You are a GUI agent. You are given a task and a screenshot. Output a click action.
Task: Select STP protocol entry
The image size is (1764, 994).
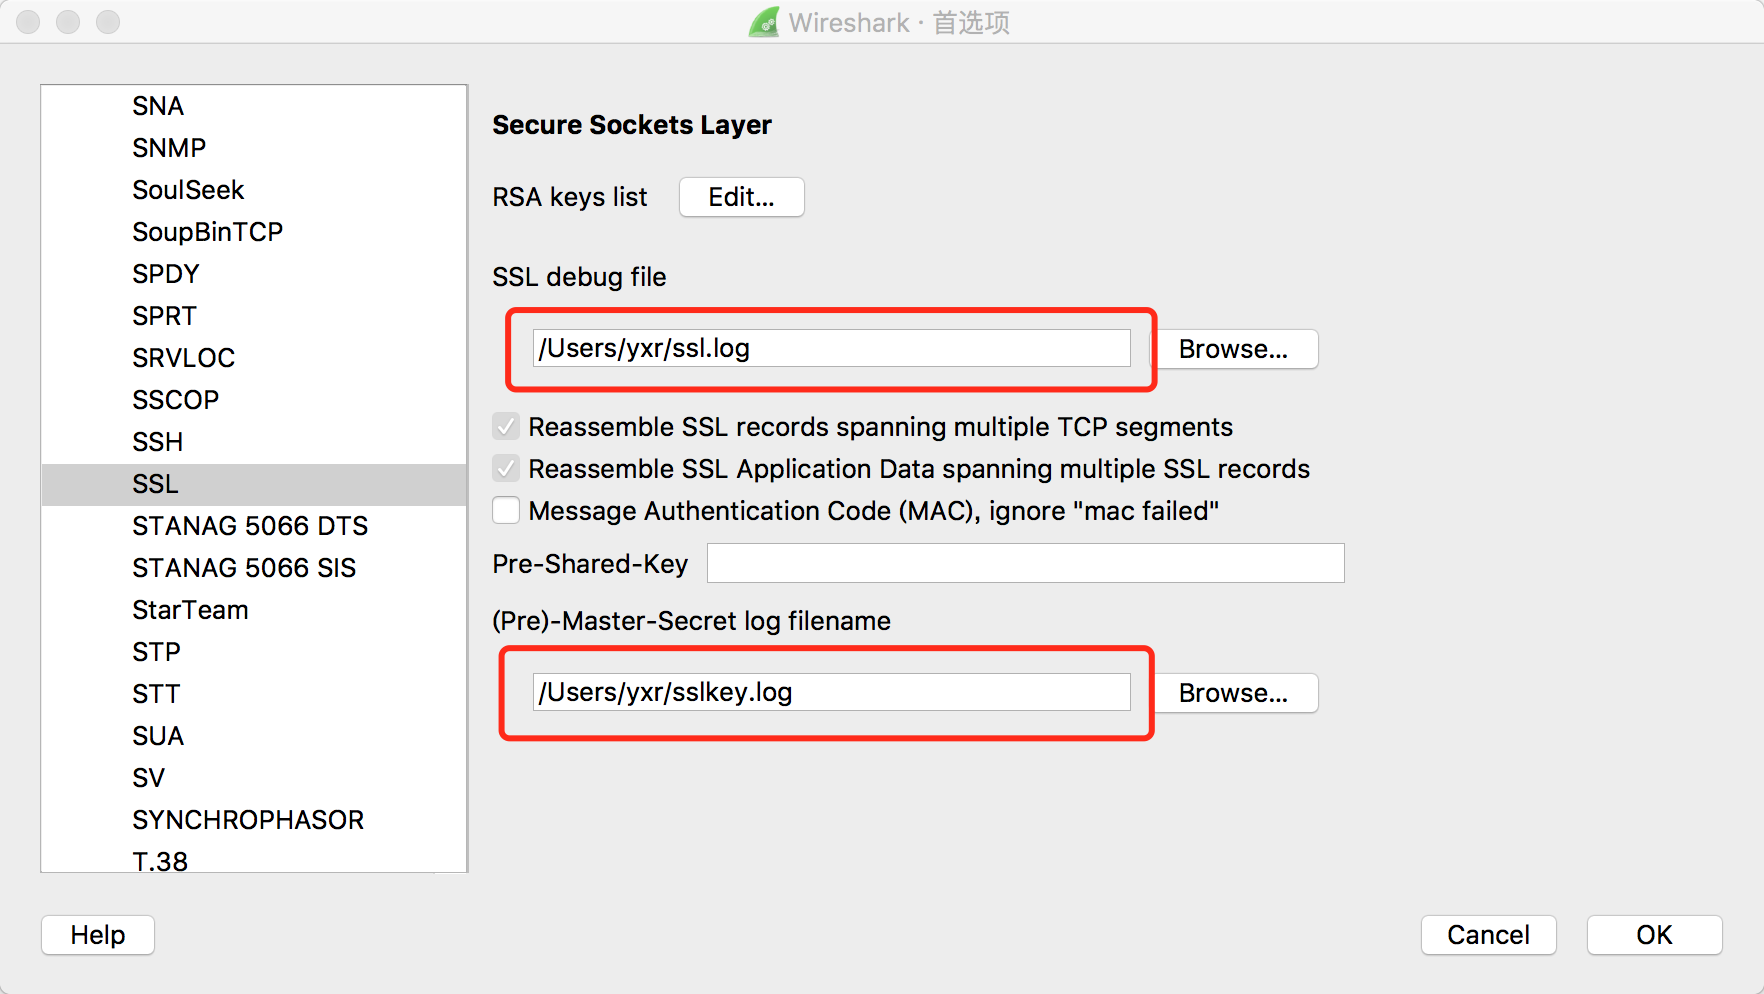point(254,652)
